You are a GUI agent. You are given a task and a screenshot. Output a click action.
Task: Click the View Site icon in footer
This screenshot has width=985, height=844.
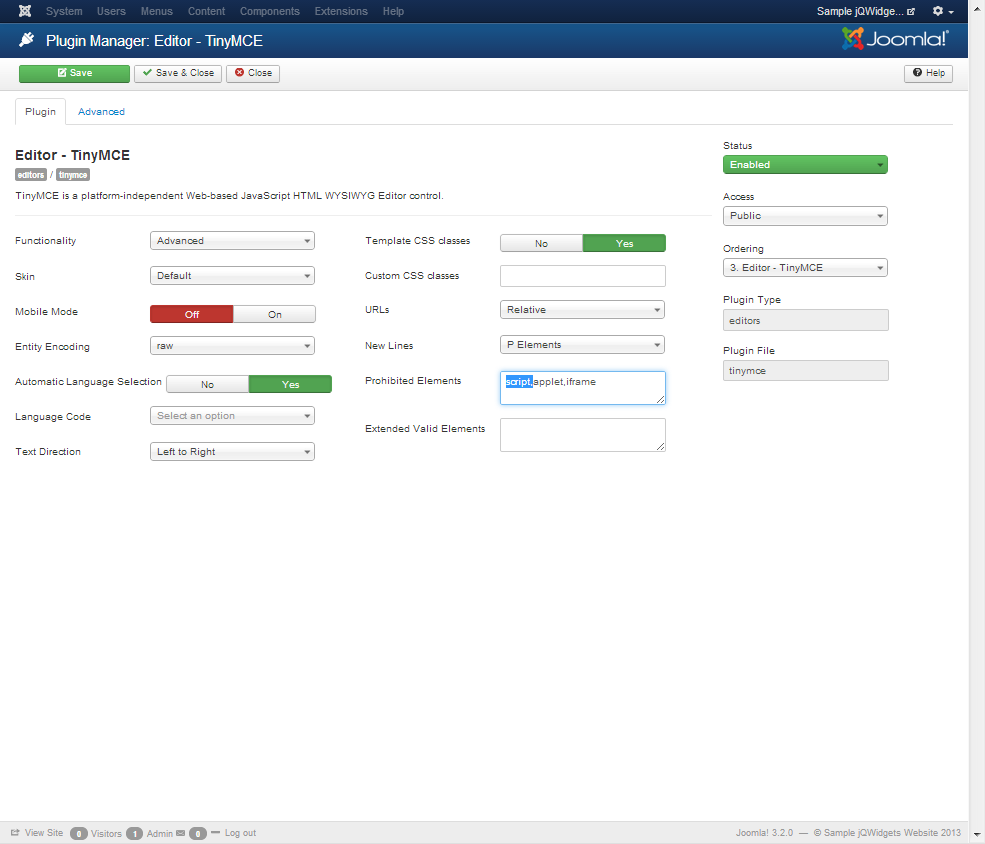click(15, 833)
